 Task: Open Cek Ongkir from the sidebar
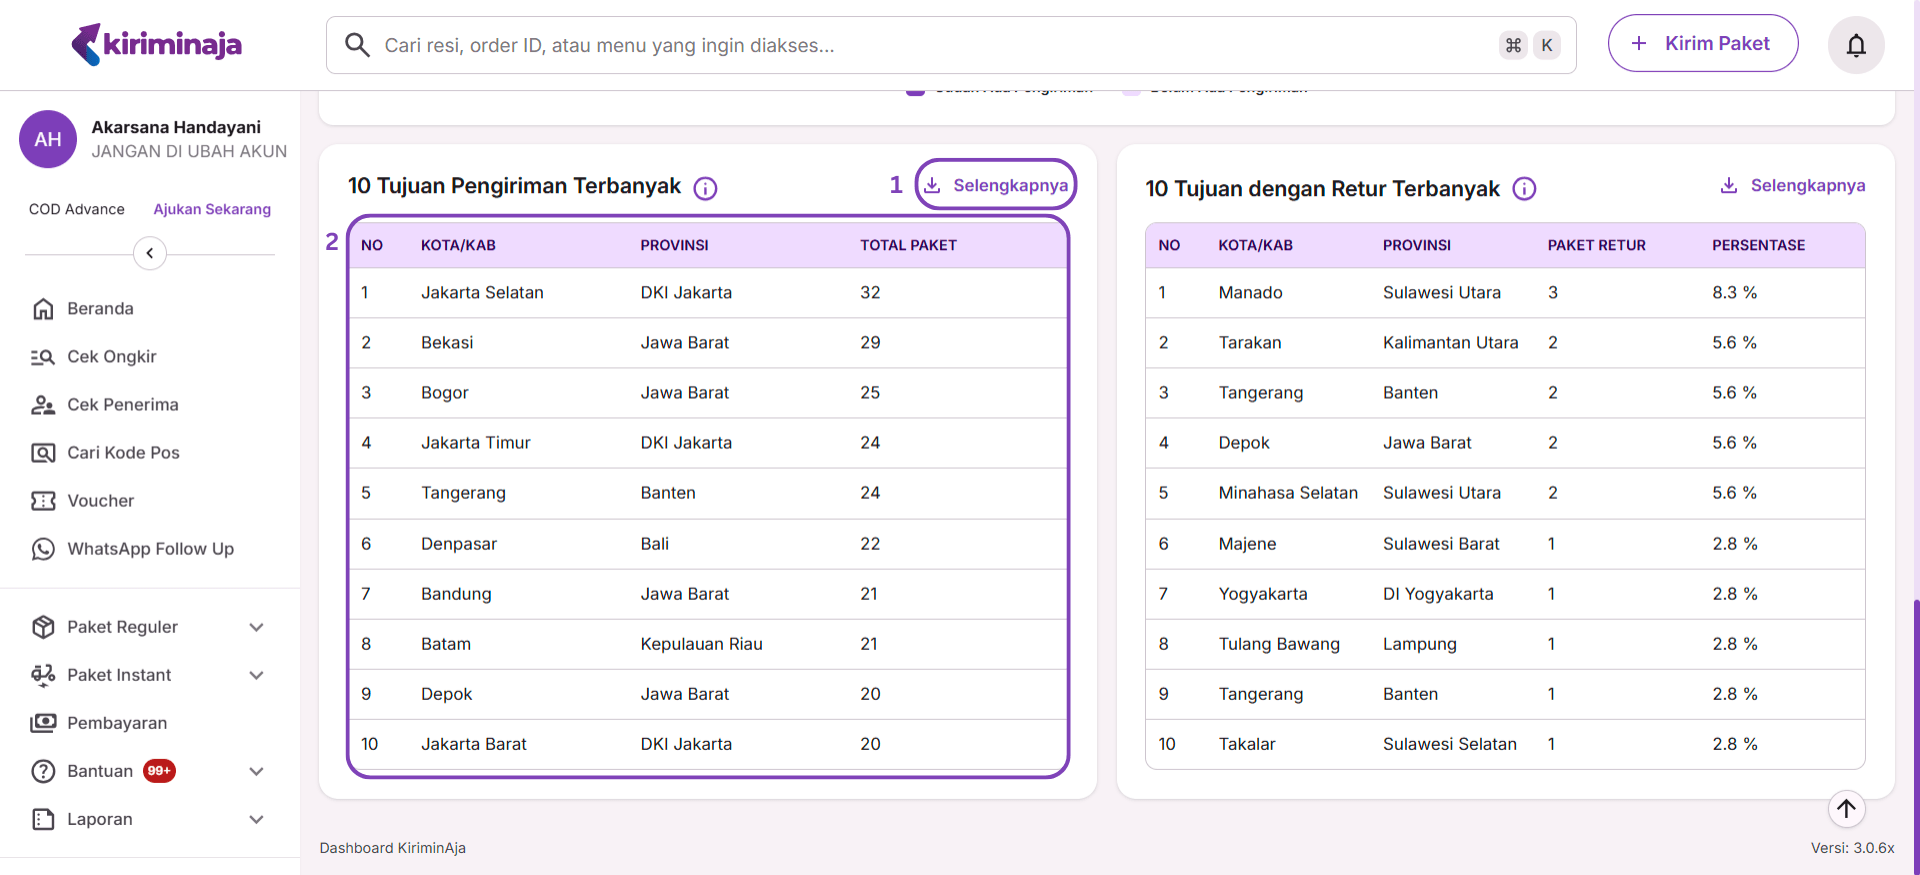(x=111, y=357)
